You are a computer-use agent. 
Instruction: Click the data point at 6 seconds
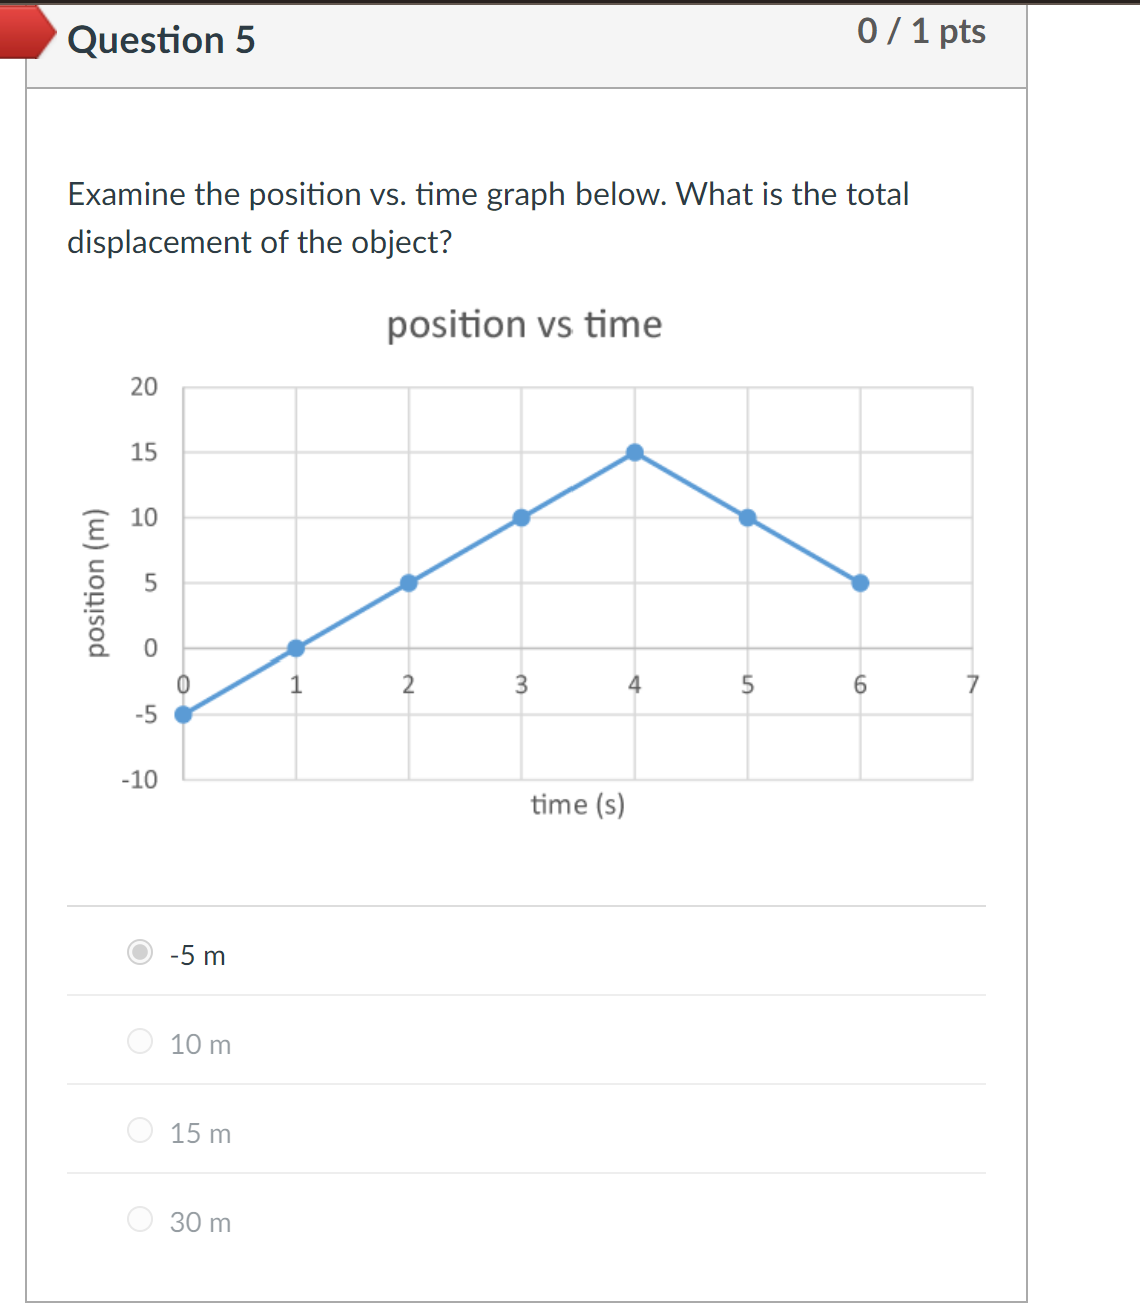(x=860, y=582)
